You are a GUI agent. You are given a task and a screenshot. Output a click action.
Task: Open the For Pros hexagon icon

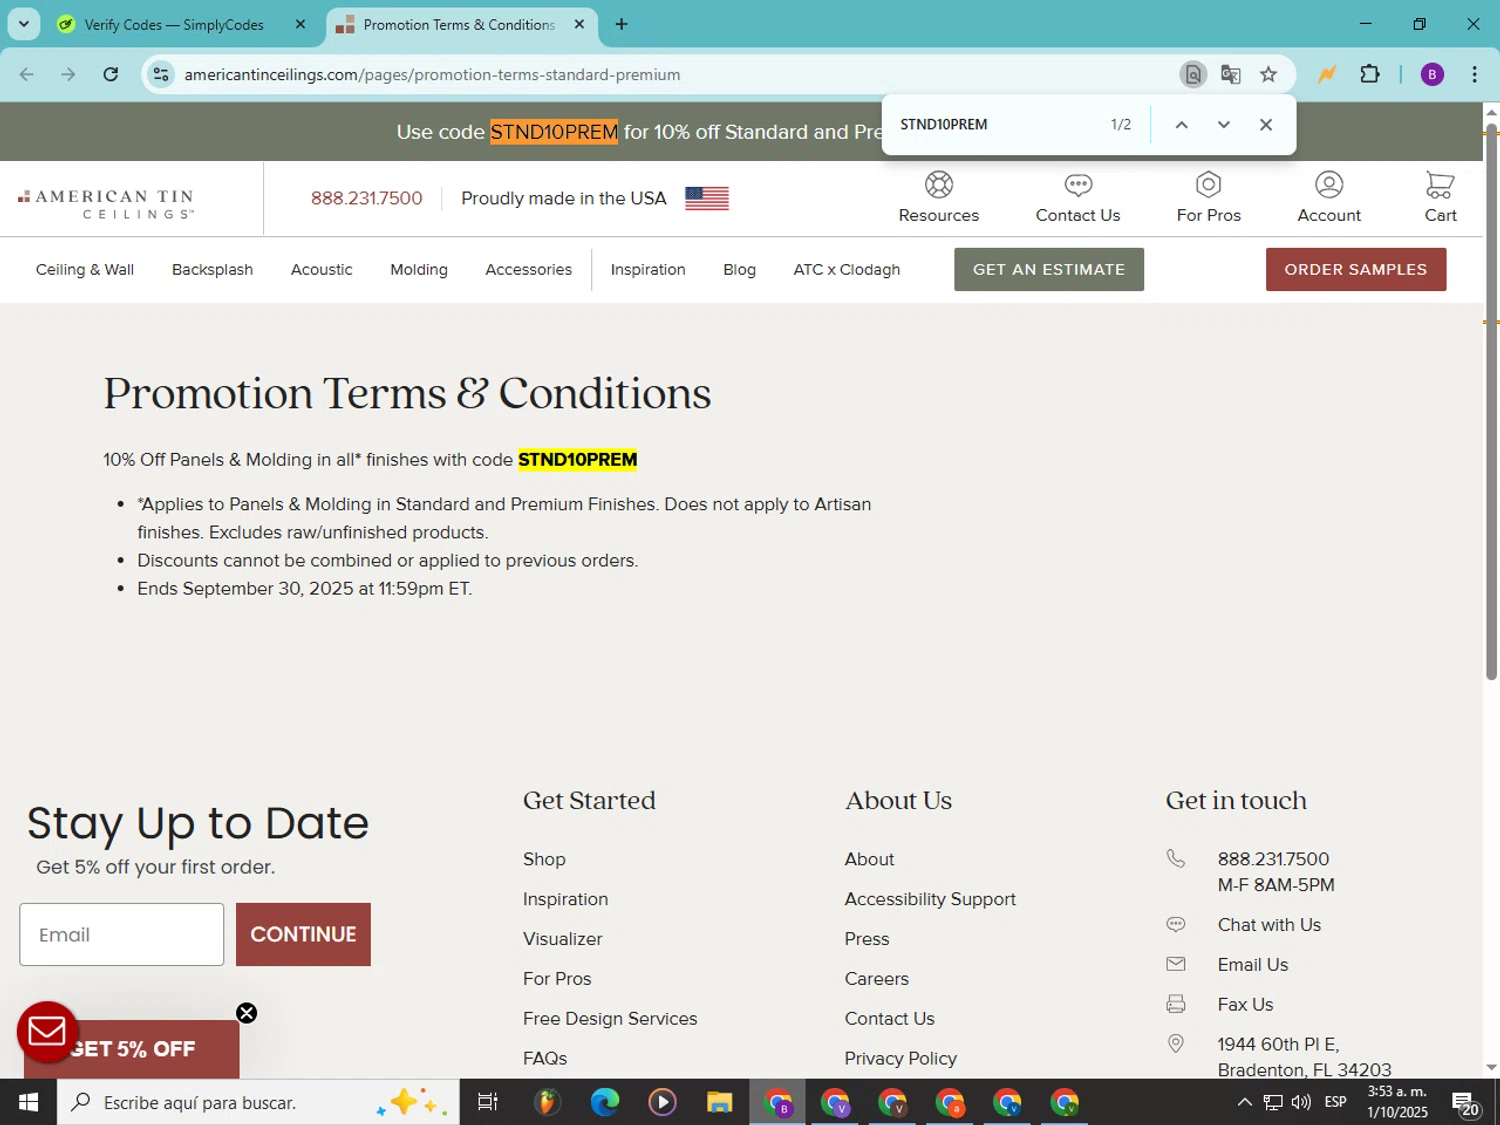1208,185
